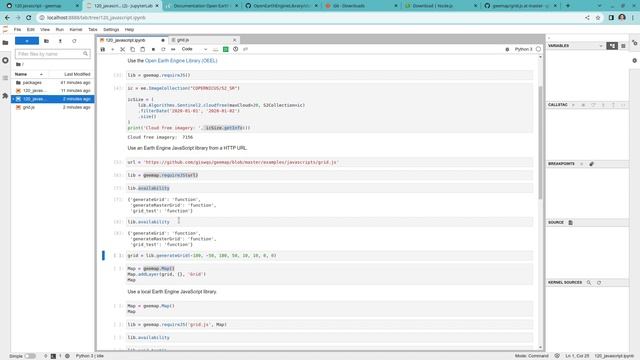The height and width of the screenshot is (360, 640).
Task: Click the notebook vertical scrollbar
Action: 540,143
